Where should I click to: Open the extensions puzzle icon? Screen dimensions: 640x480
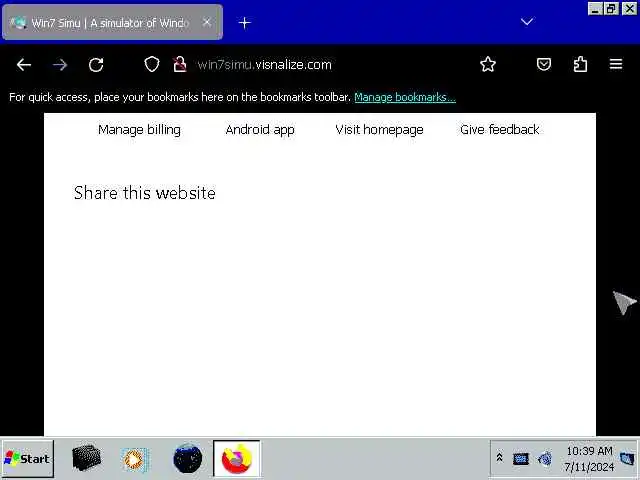tap(580, 64)
